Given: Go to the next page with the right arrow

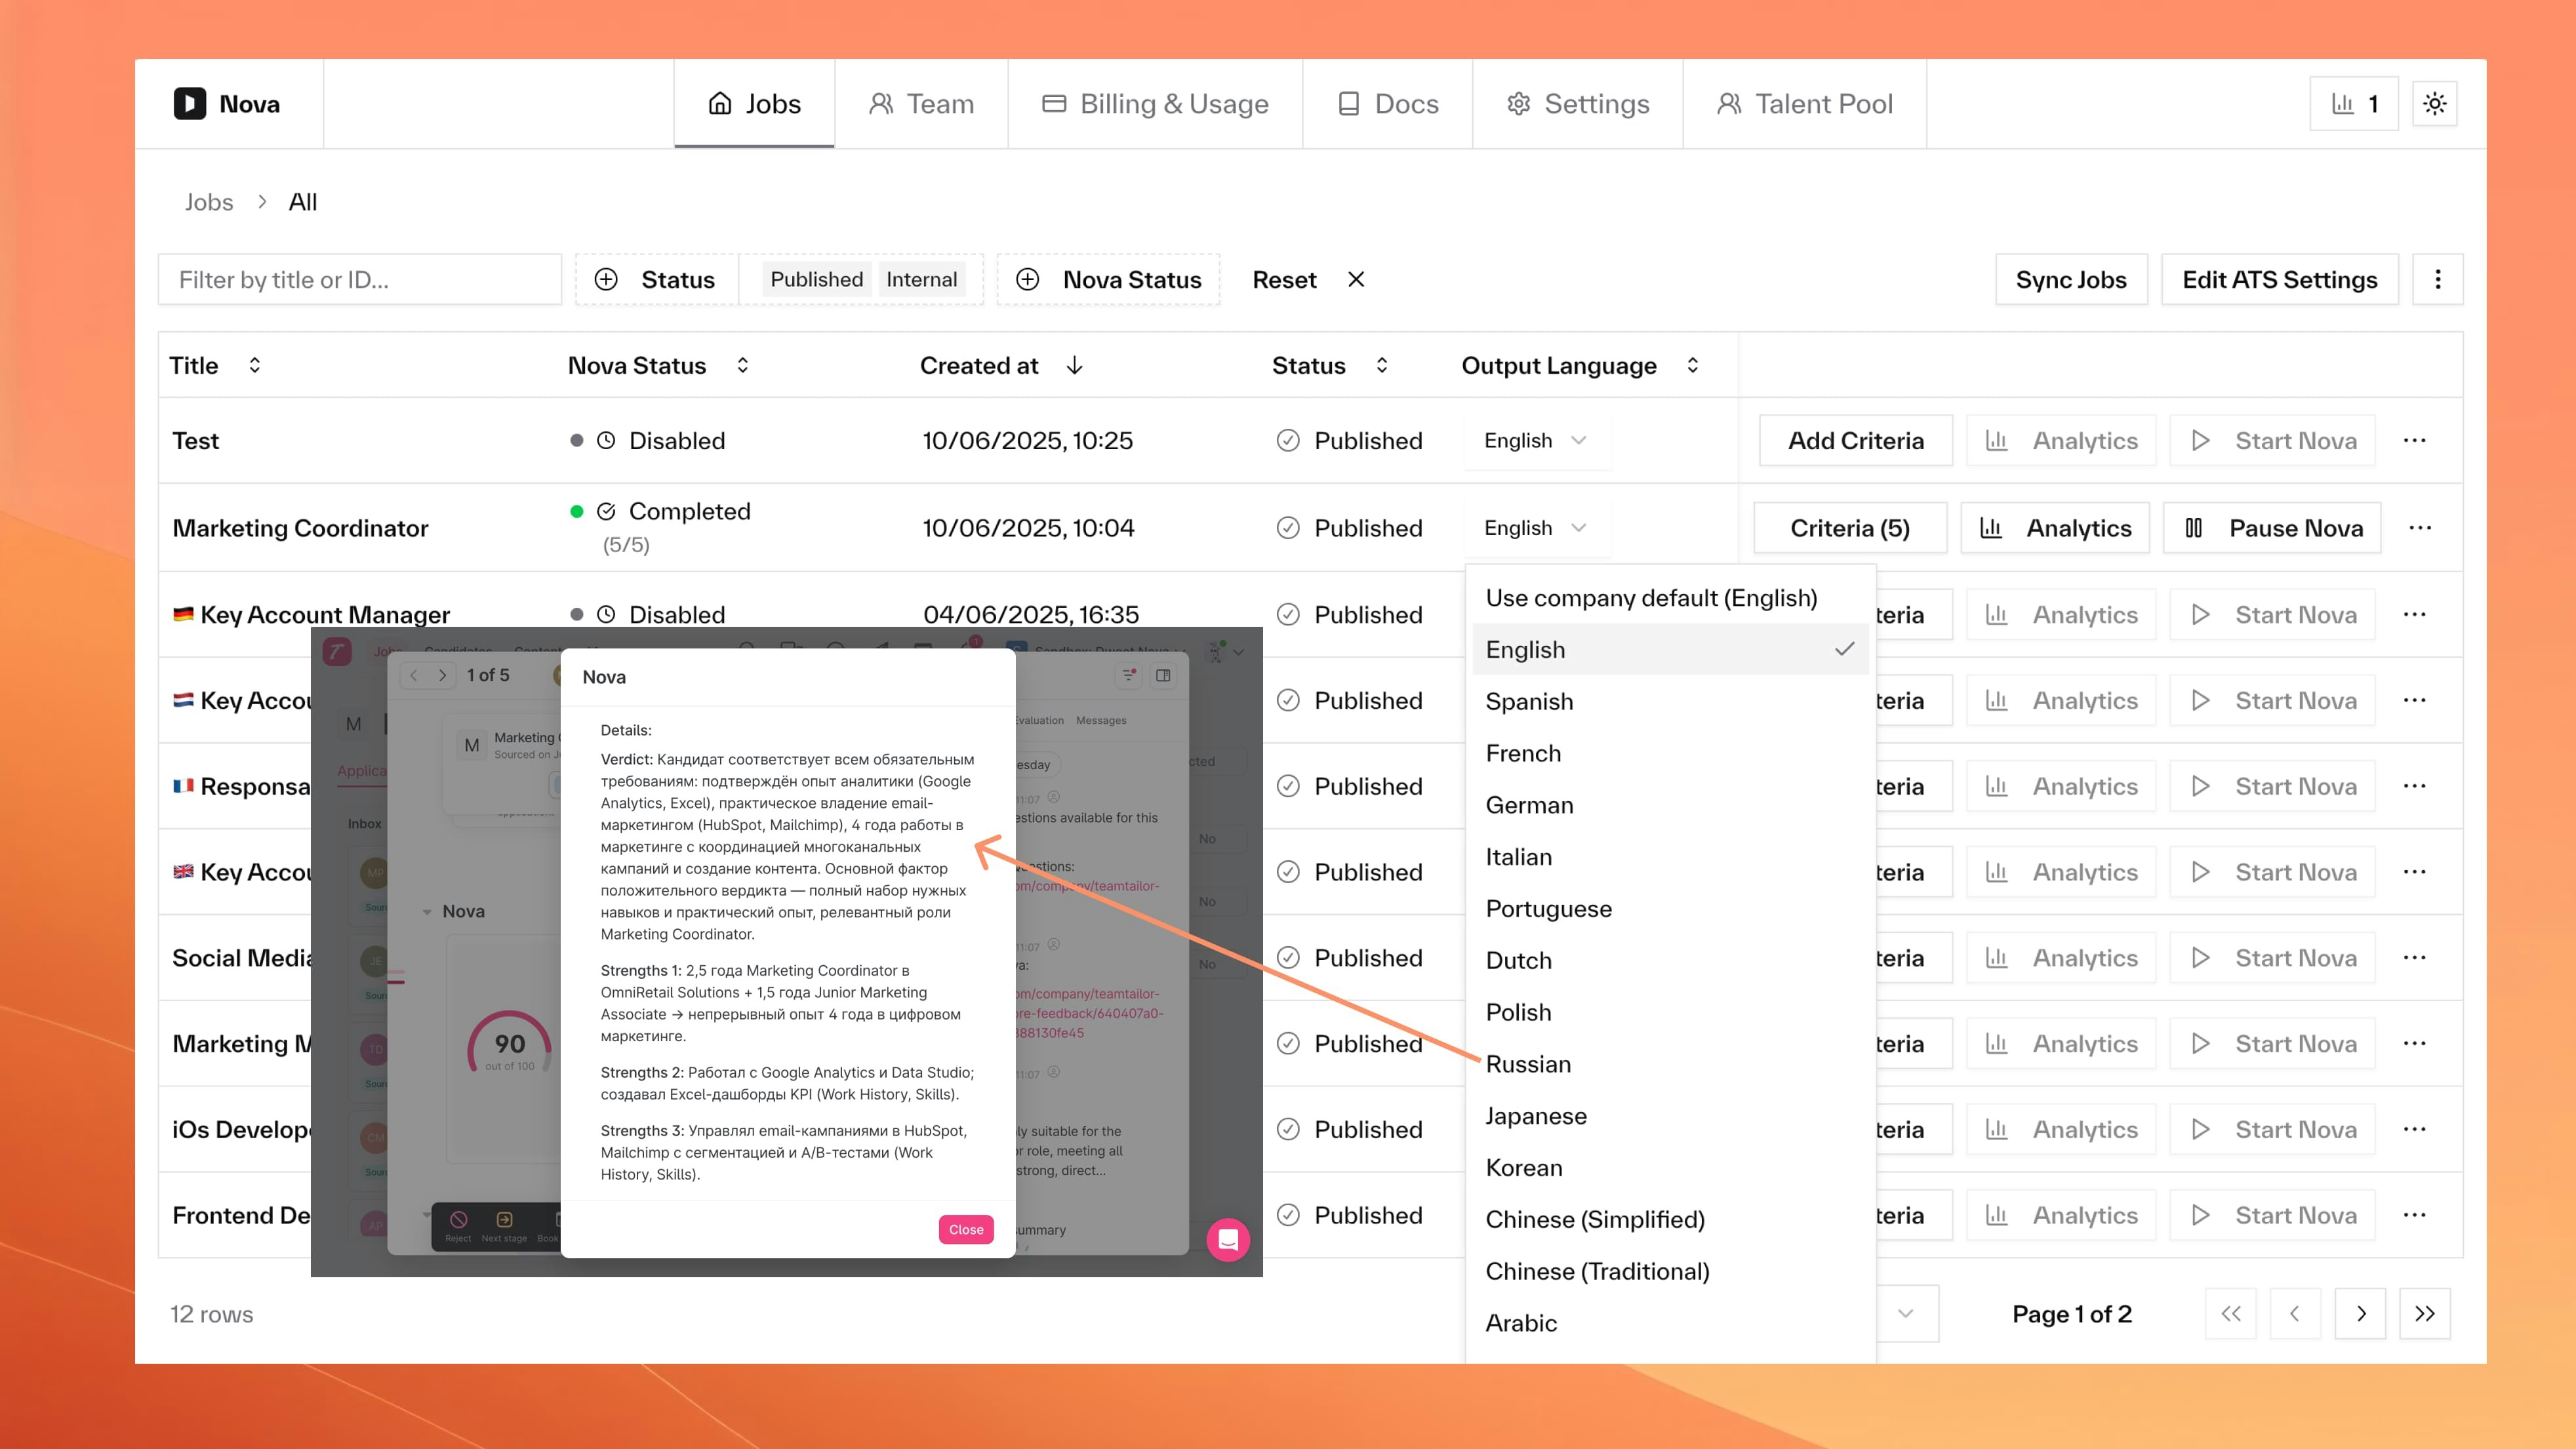Looking at the screenshot, I should pos(2360,1313).
